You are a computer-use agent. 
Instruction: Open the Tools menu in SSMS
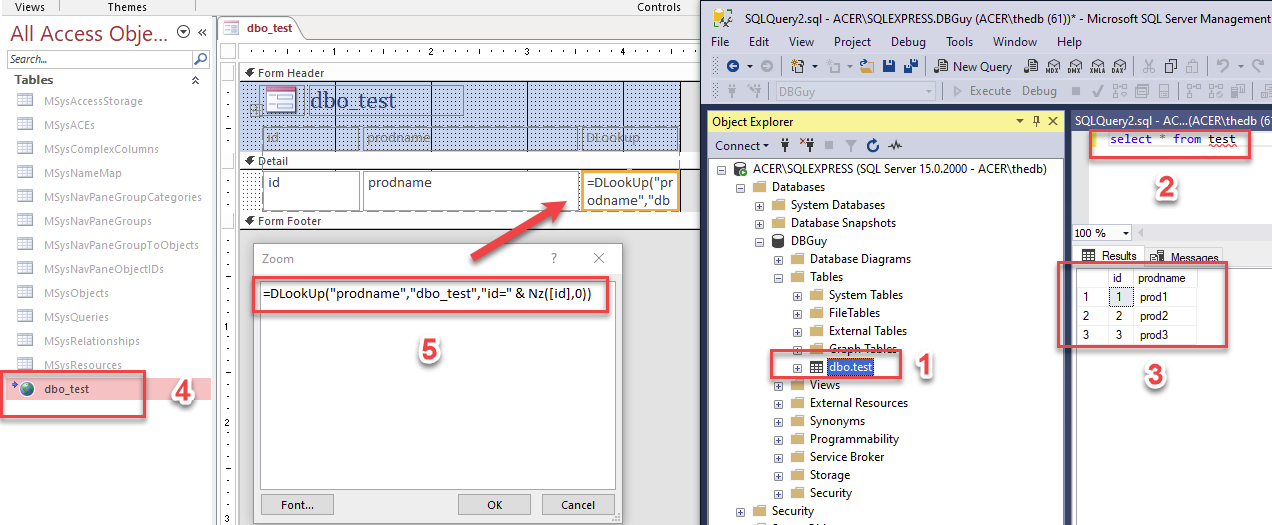pyautogui.click(x=959, y=42)
